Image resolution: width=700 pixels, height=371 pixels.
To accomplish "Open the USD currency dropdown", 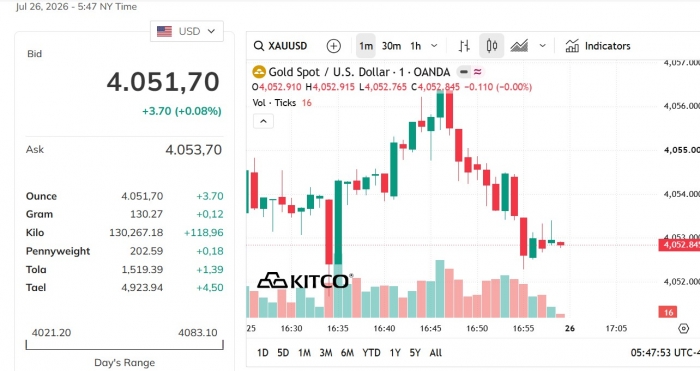I will pyautogui.click(x=187, y=31).
